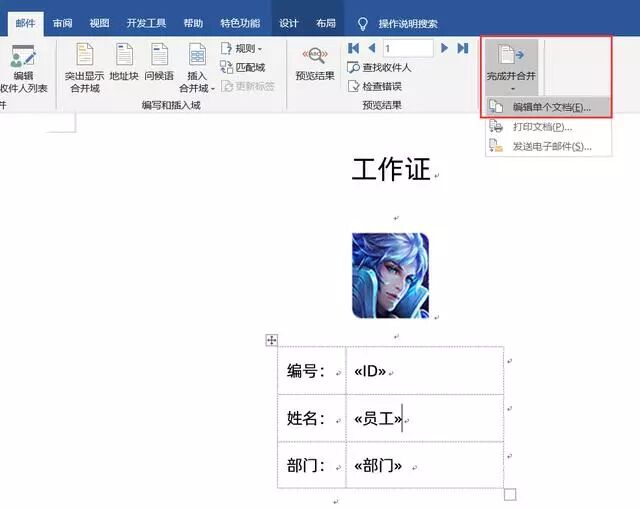Click the 编号 label cell

pyautogui.click(x=311, y=370)
